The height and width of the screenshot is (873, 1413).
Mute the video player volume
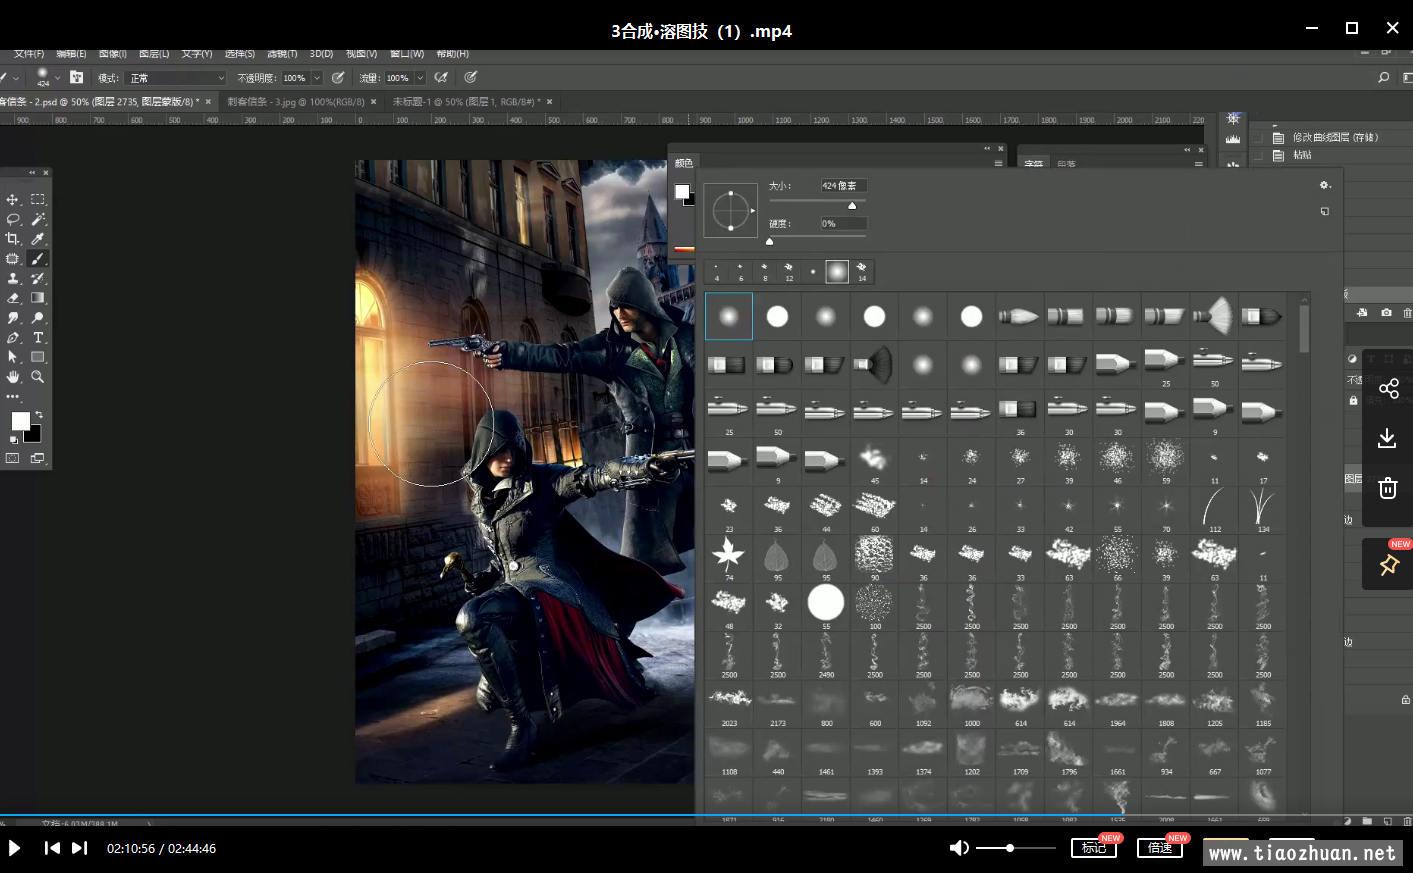[x=959, y=848]
